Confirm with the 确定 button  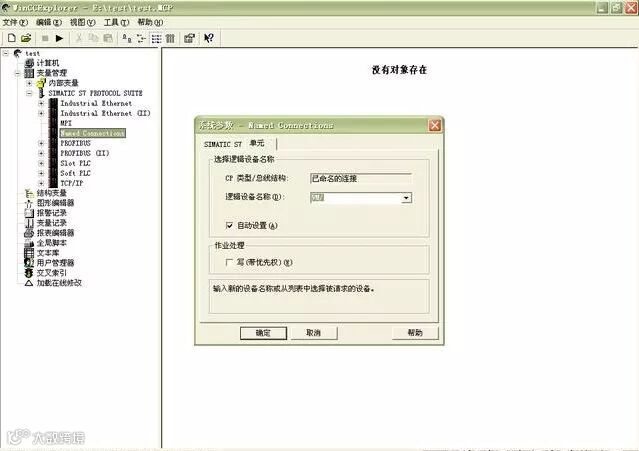click(x=263, y=333)
